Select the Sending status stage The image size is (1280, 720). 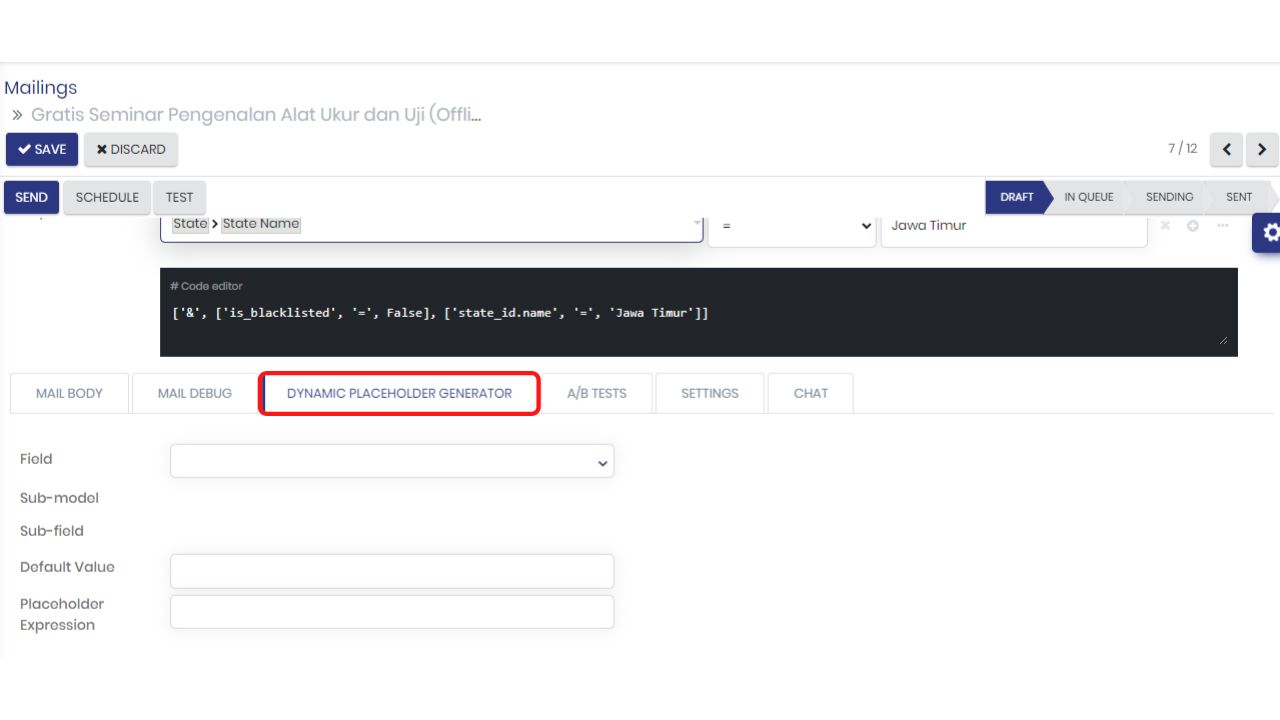point(1169,197)
